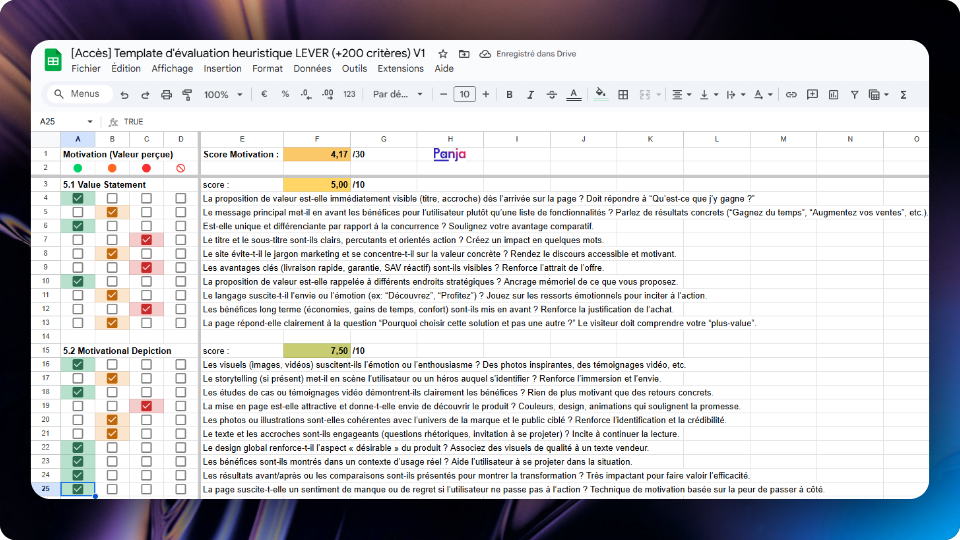The image size is (960, 540).
Task: Click the Panja logo
Action: coord(449,154)
